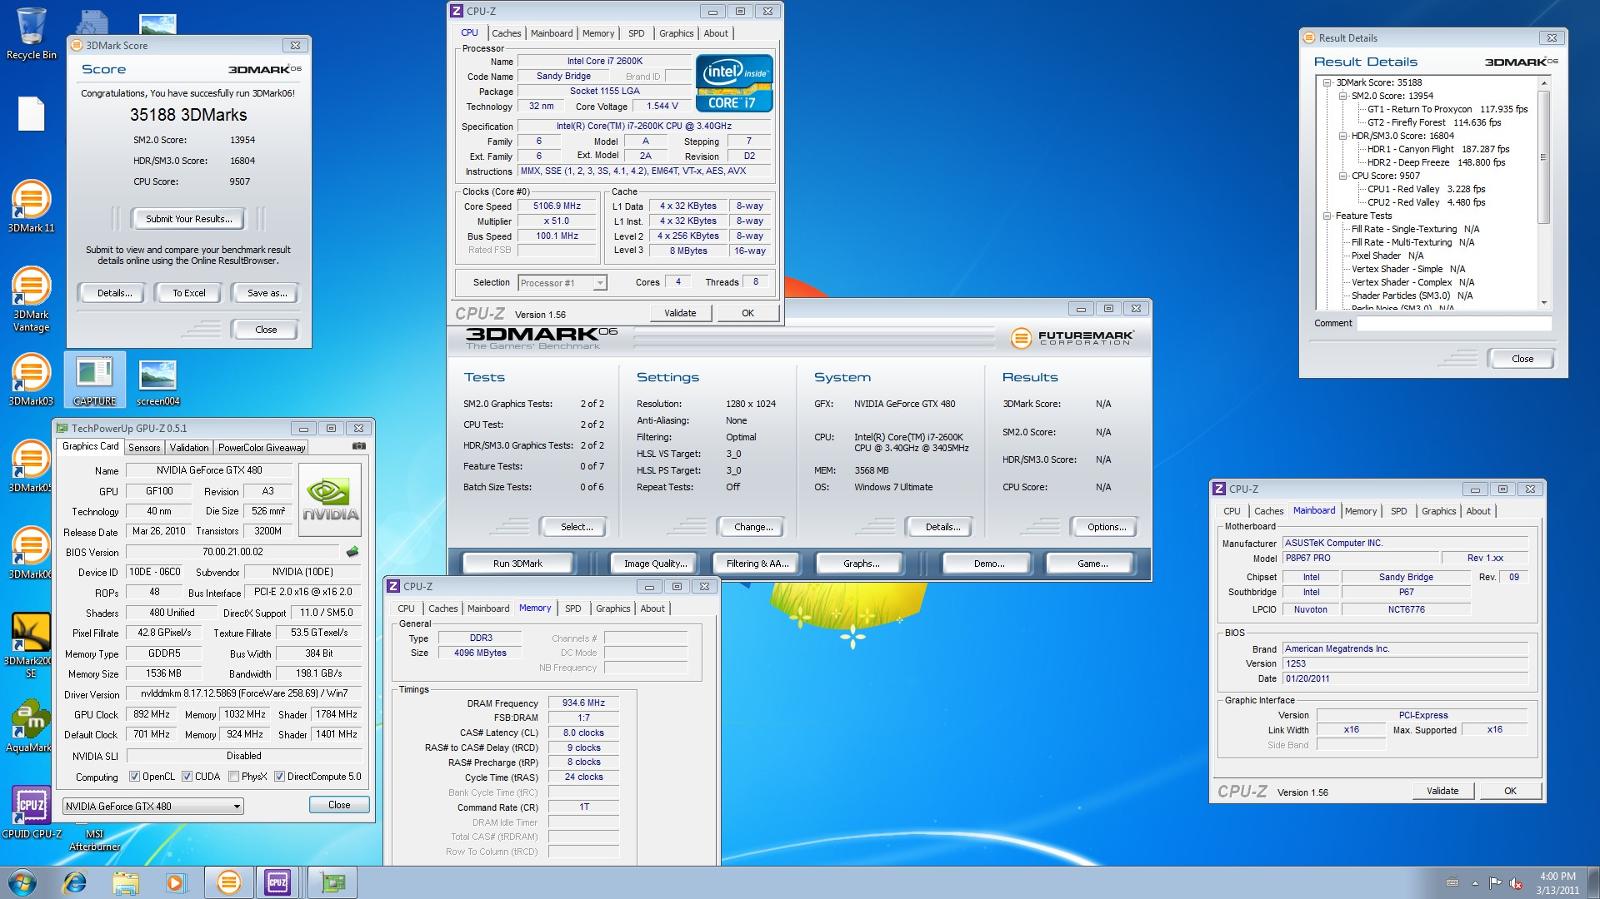Switch to 3DMark taskbar button
1600x899 pixels.
[229, 882]
